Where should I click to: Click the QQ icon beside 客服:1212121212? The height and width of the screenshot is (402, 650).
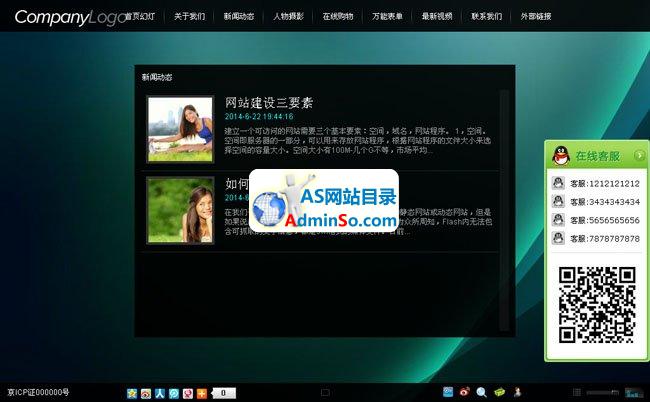point(558,183)
